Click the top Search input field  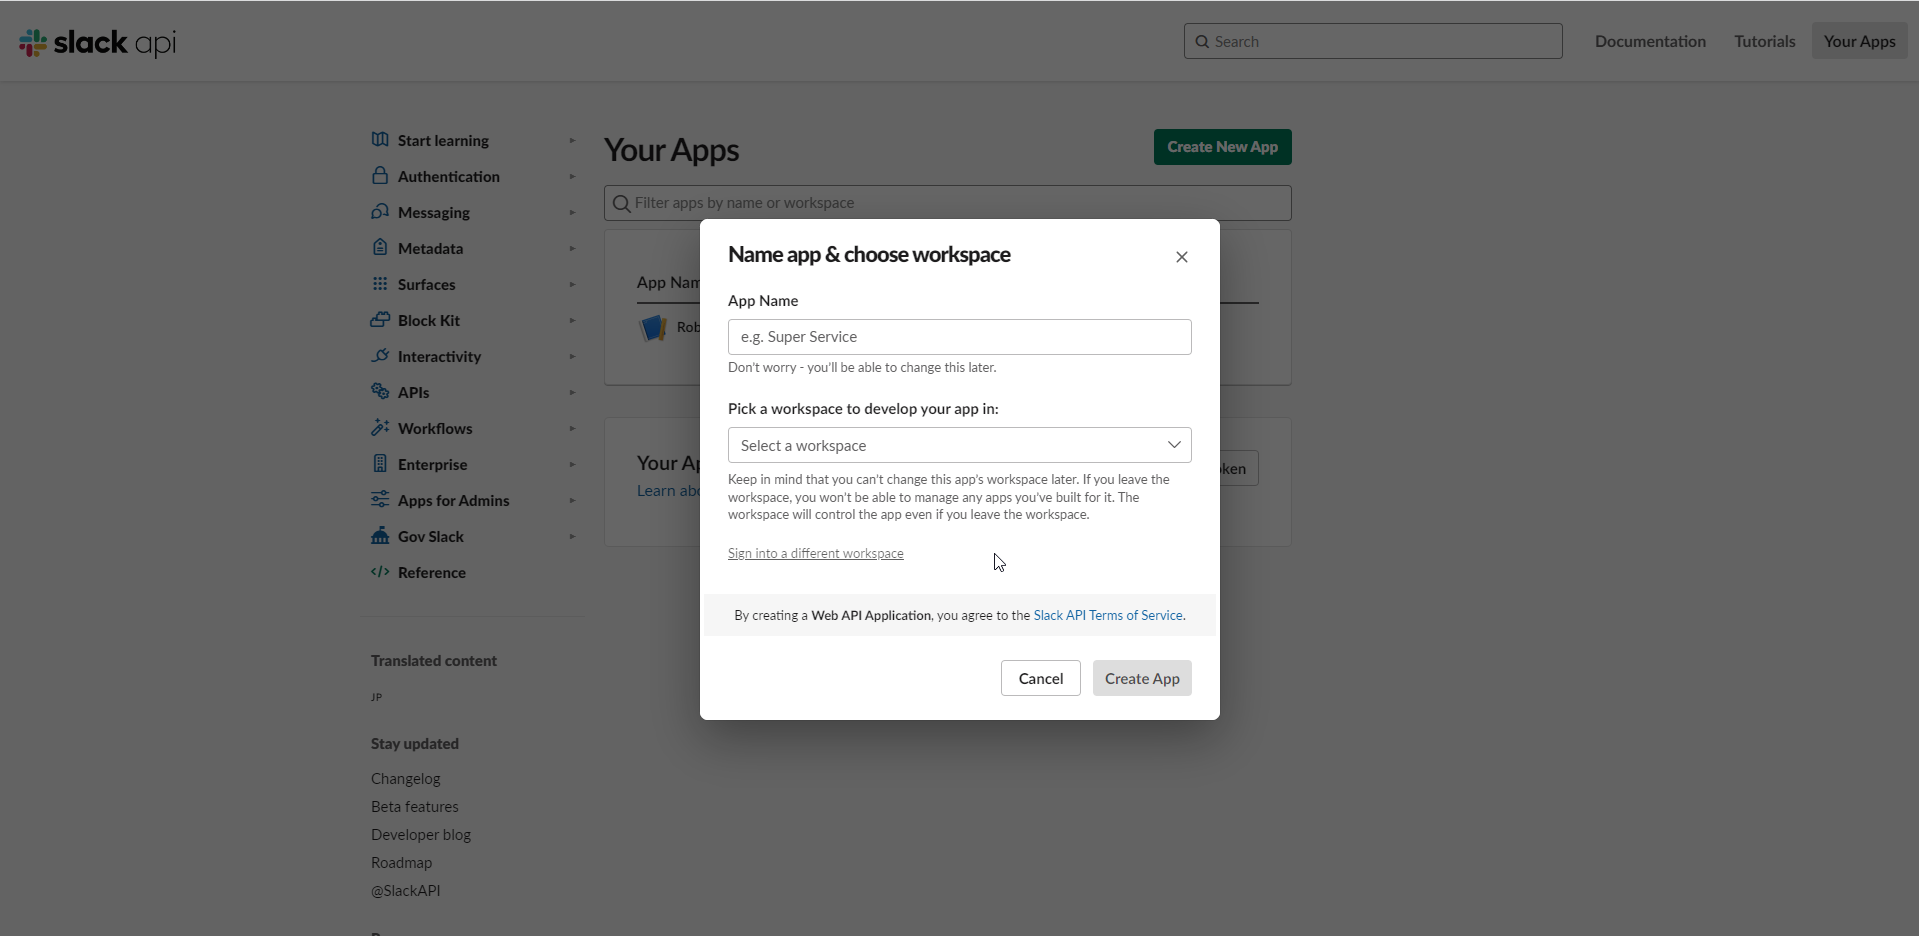[x=1373, y=41]
